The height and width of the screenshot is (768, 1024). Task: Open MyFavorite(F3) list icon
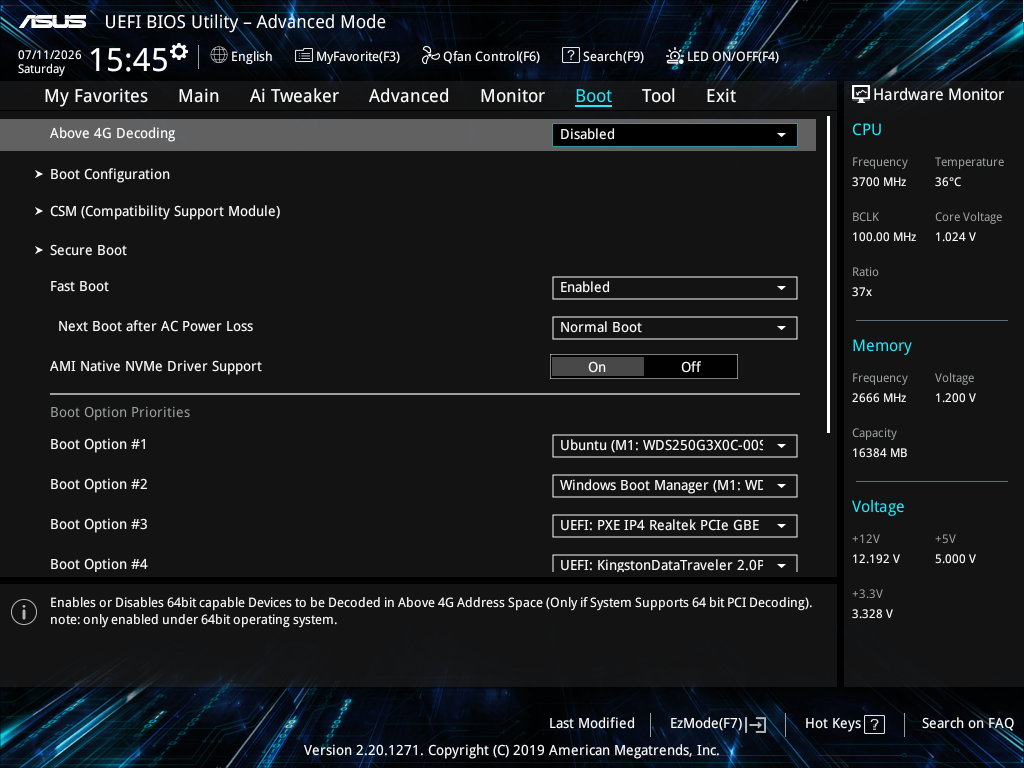(x=304, y=56)
